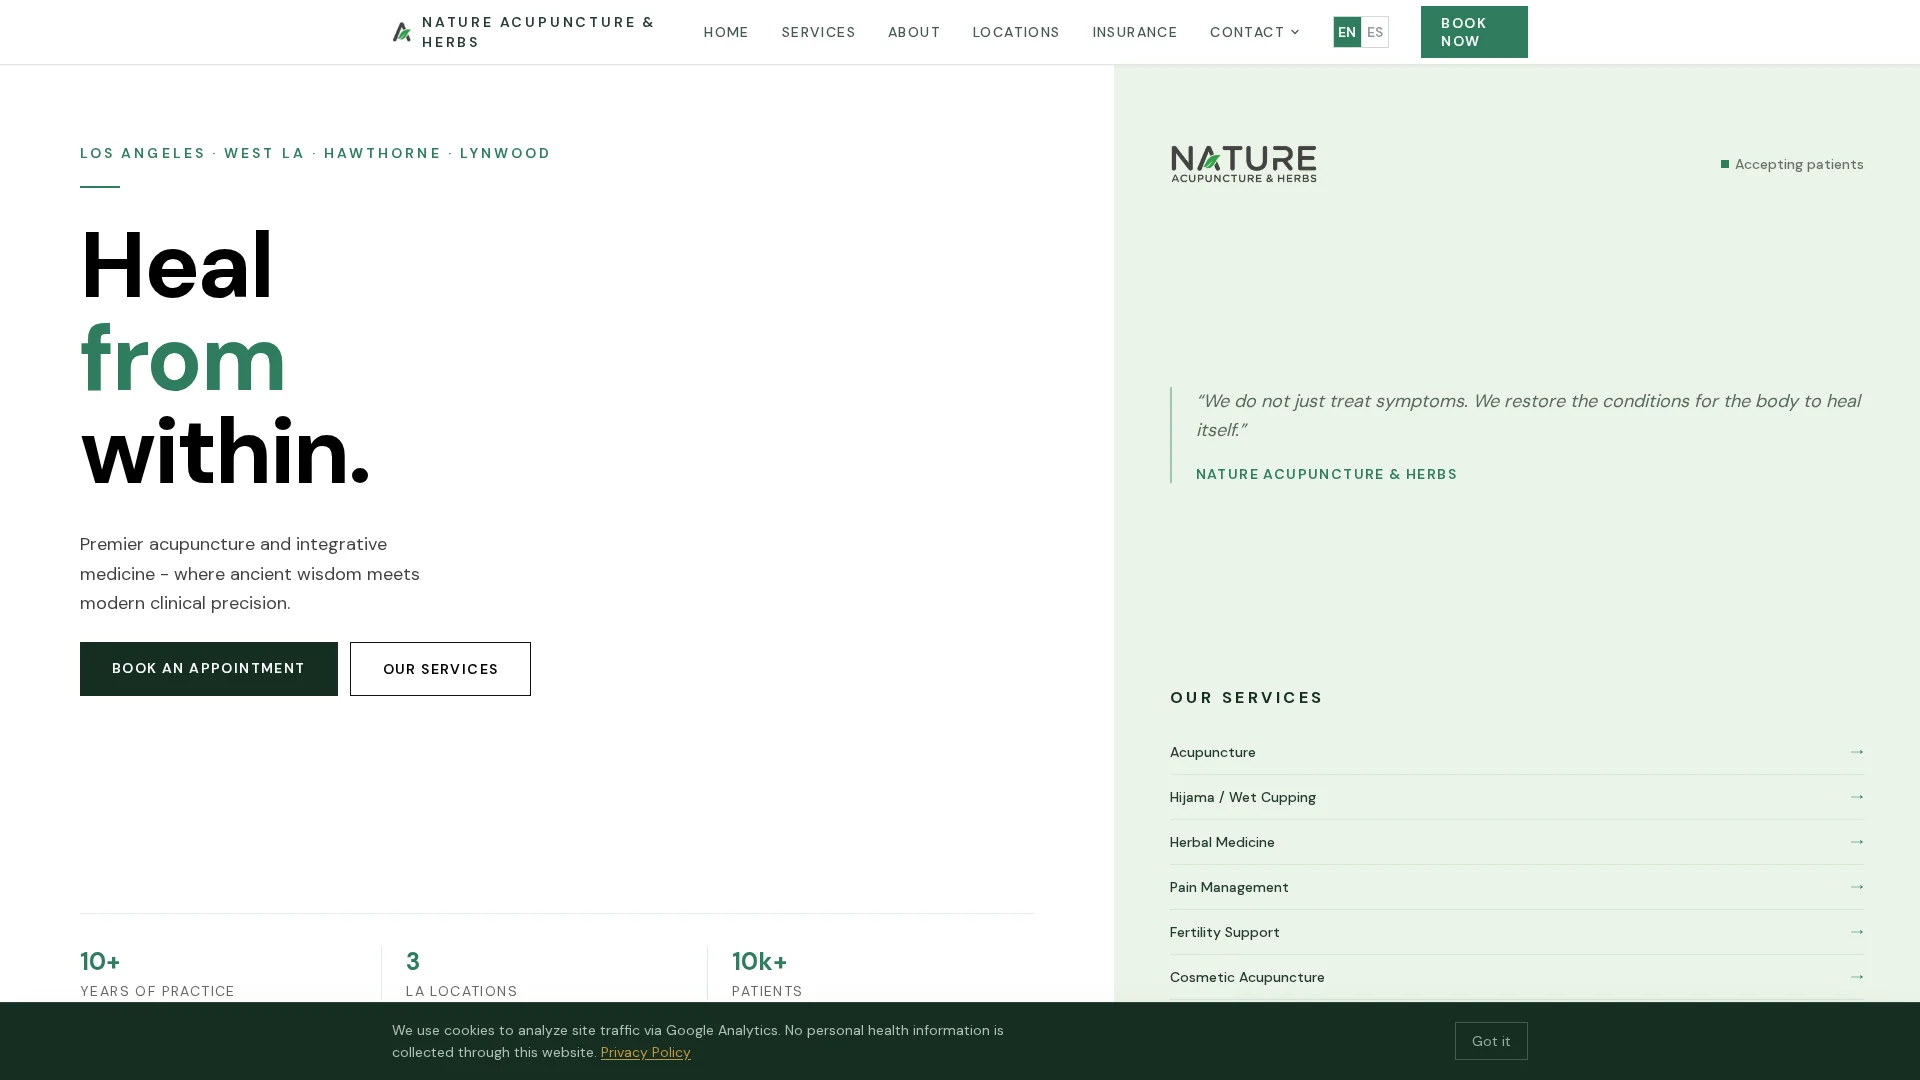Viewport: 1920px width, 1080px height.
Task: Click the quote attribution Nature Acupuncture & Herbs
Action: pyautogui.click(x=1326, y=474)
